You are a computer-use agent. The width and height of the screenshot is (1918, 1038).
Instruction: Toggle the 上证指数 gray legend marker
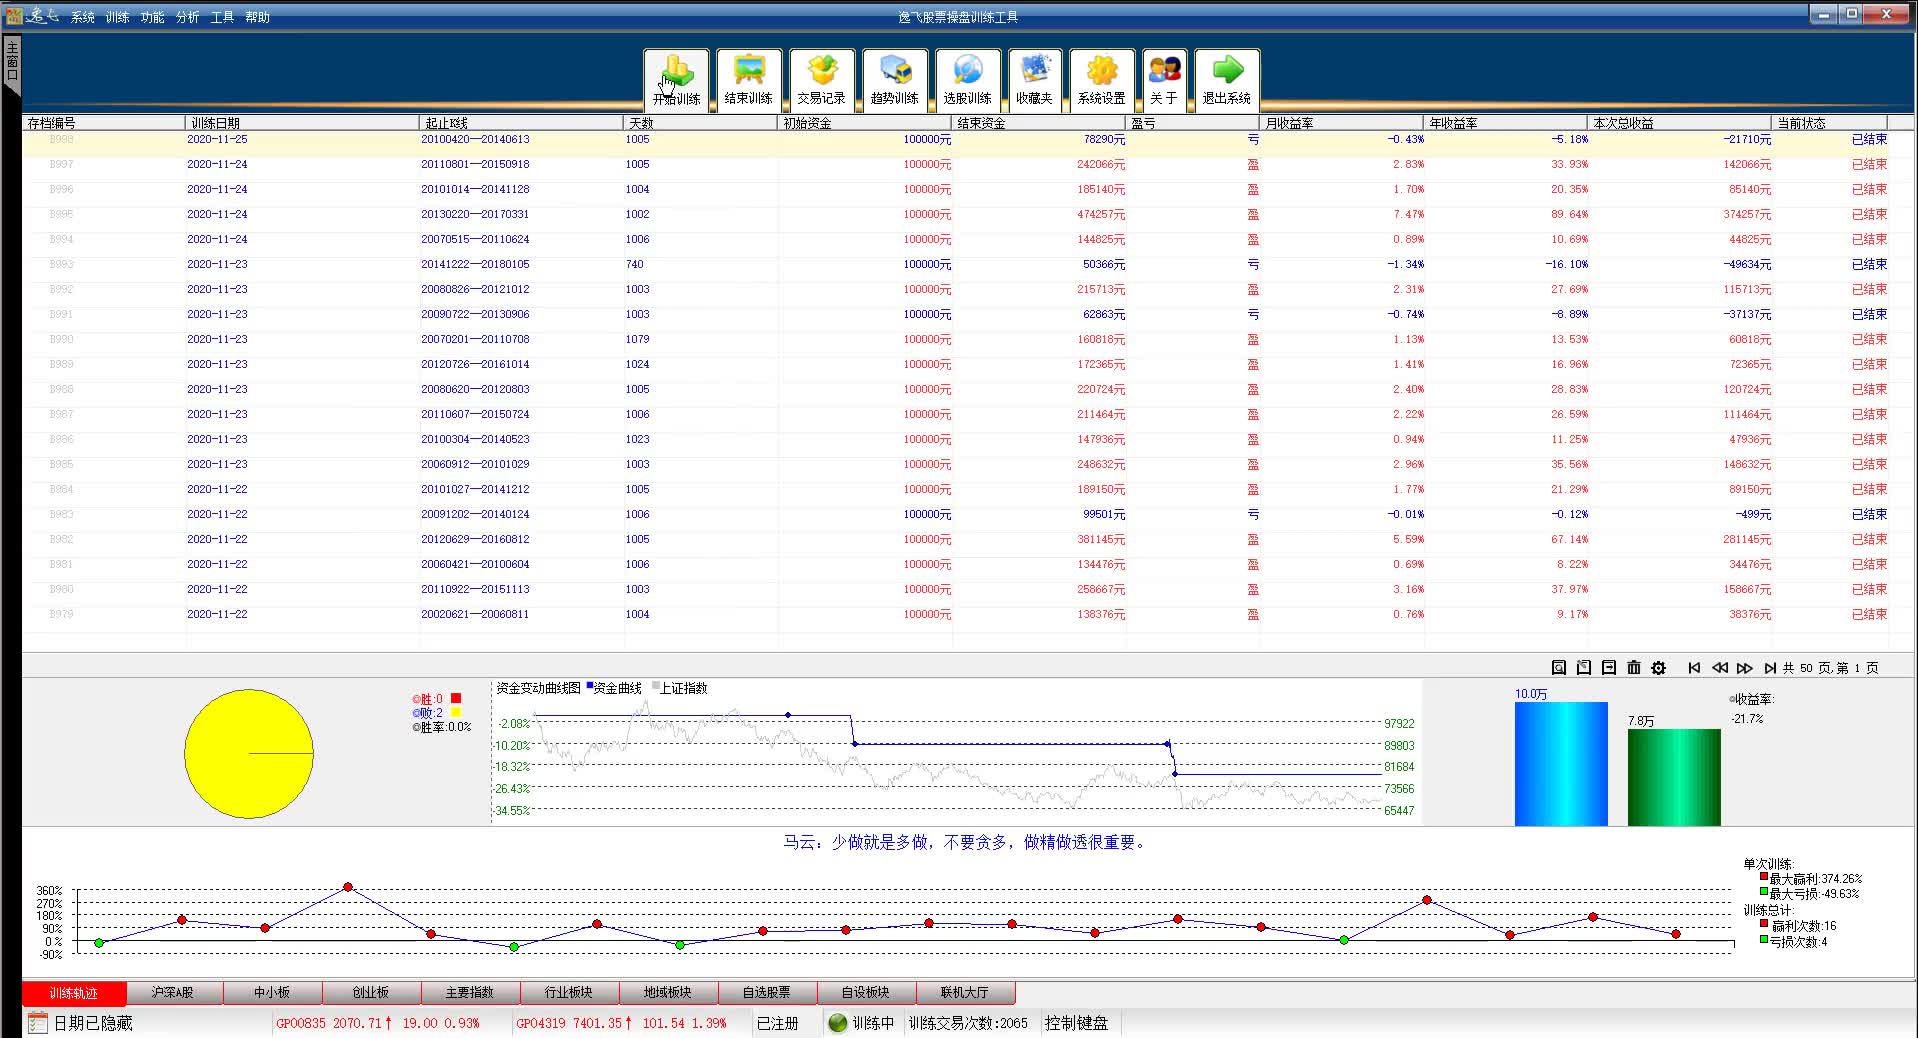(x=656, y=686)
